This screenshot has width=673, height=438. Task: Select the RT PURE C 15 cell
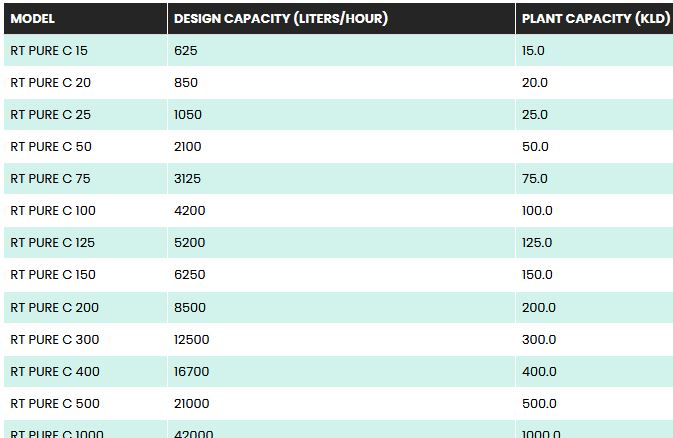pos(49,50)
